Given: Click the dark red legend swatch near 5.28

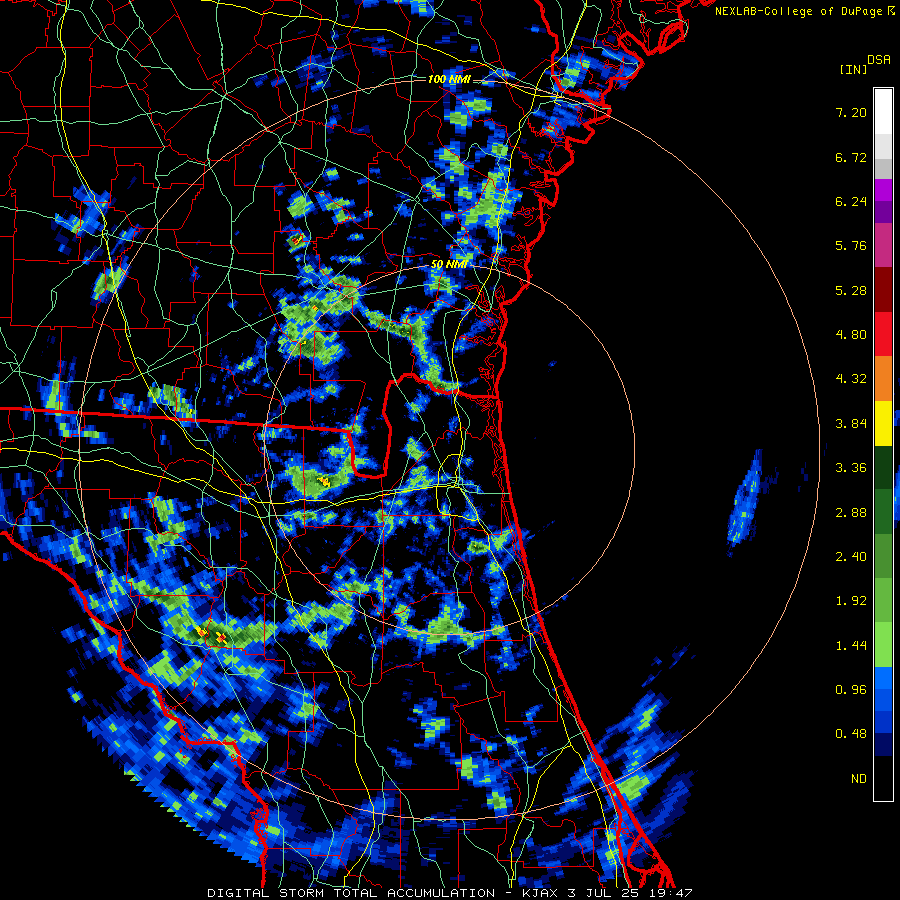Looking at the screenshot, I should 883,289.
